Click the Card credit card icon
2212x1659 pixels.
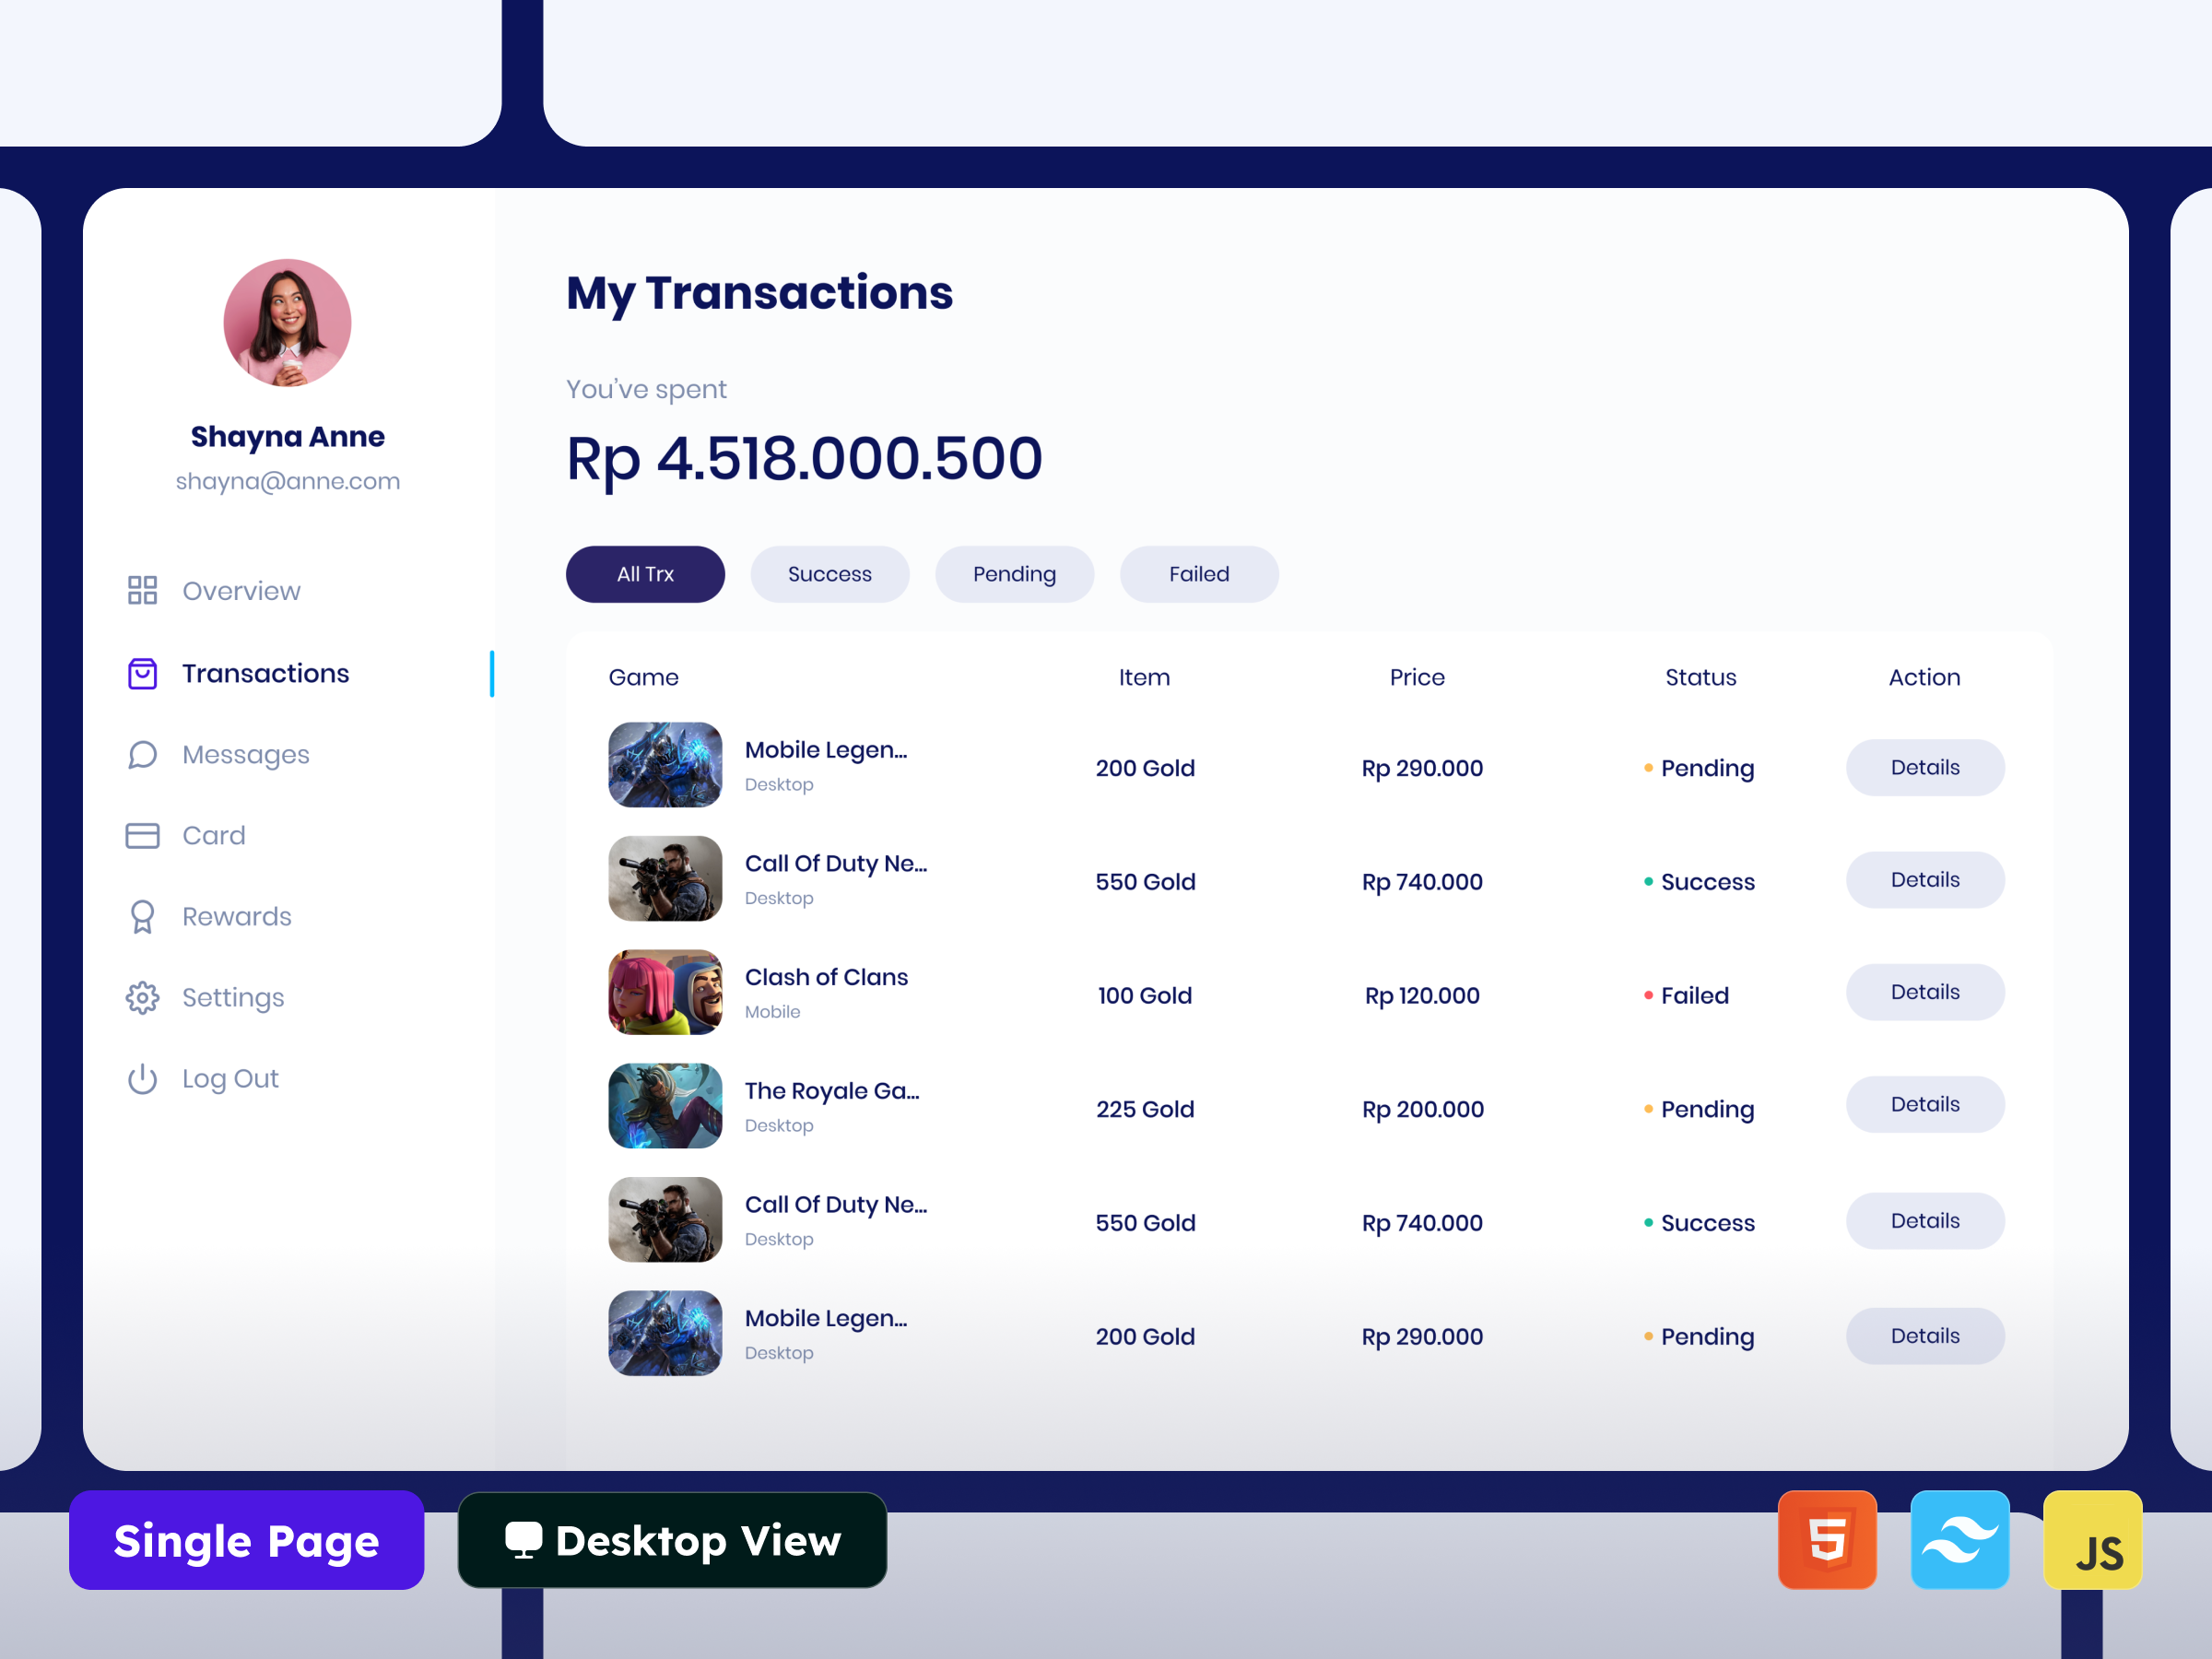coord(142,835)
